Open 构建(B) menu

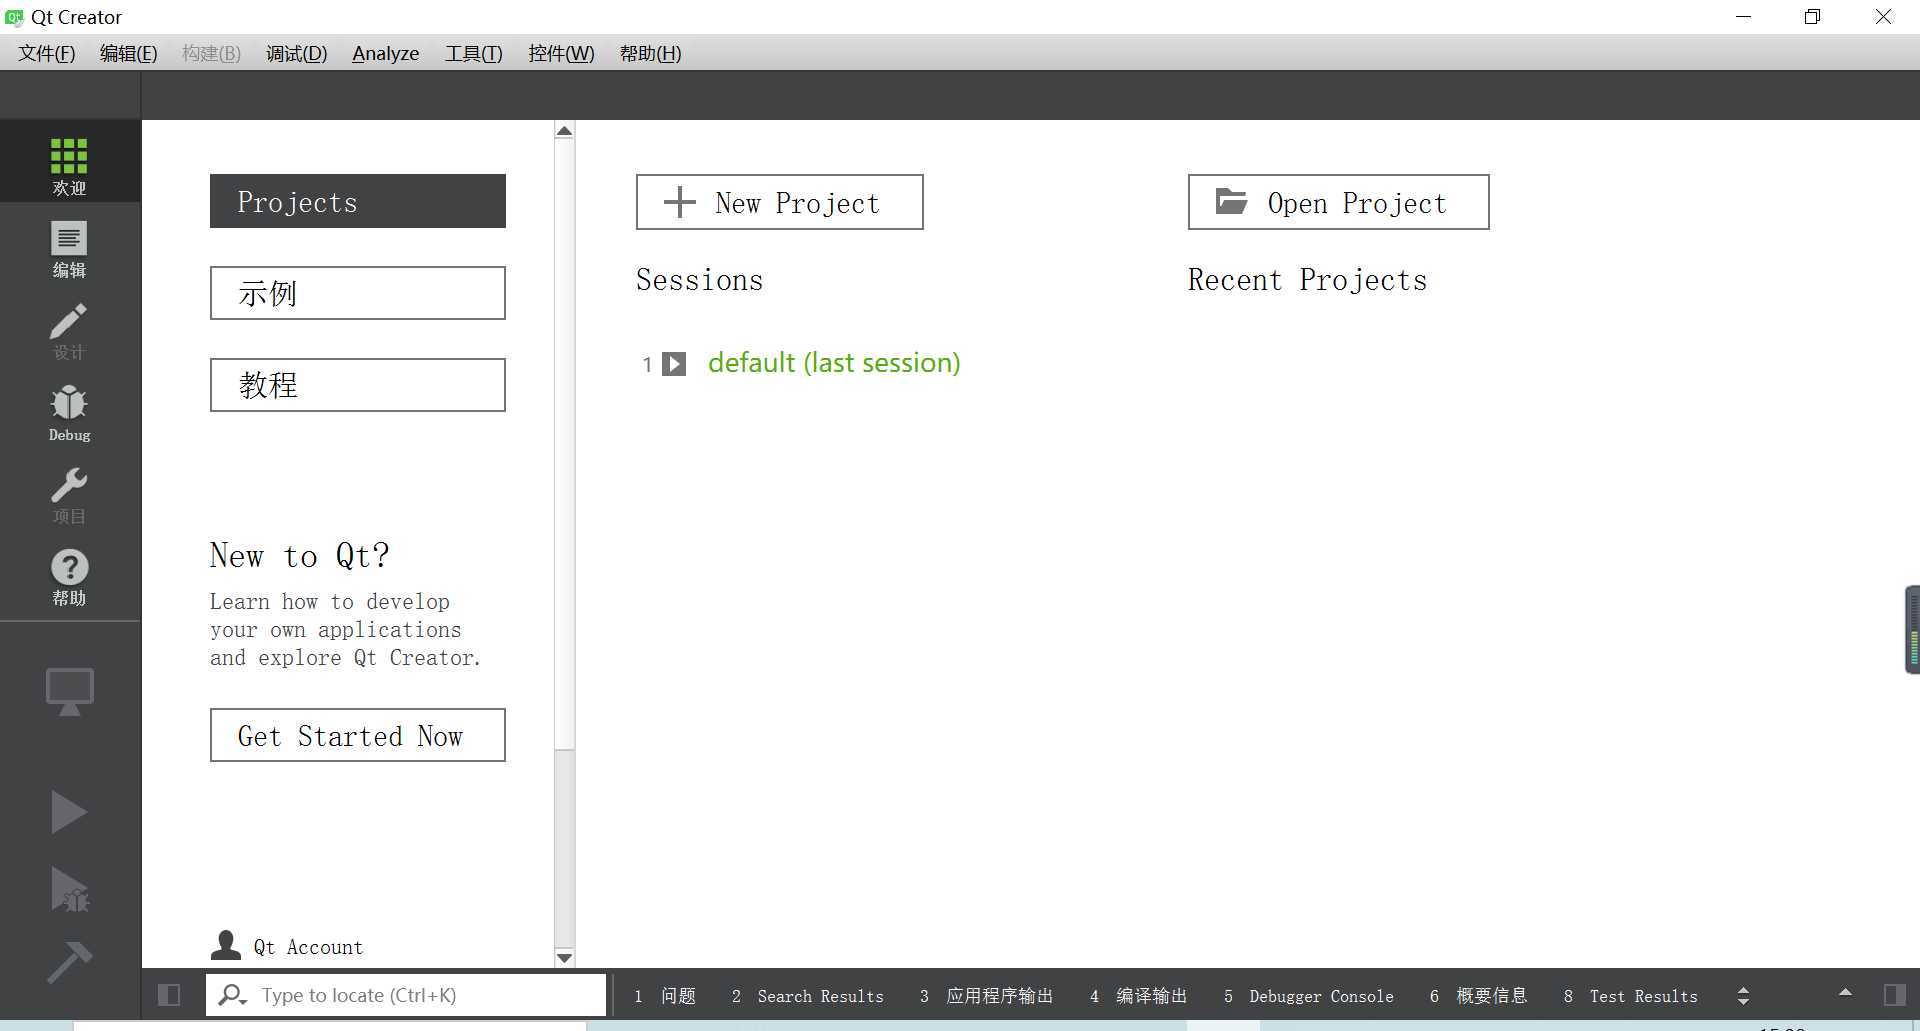[x=211, y=53]
